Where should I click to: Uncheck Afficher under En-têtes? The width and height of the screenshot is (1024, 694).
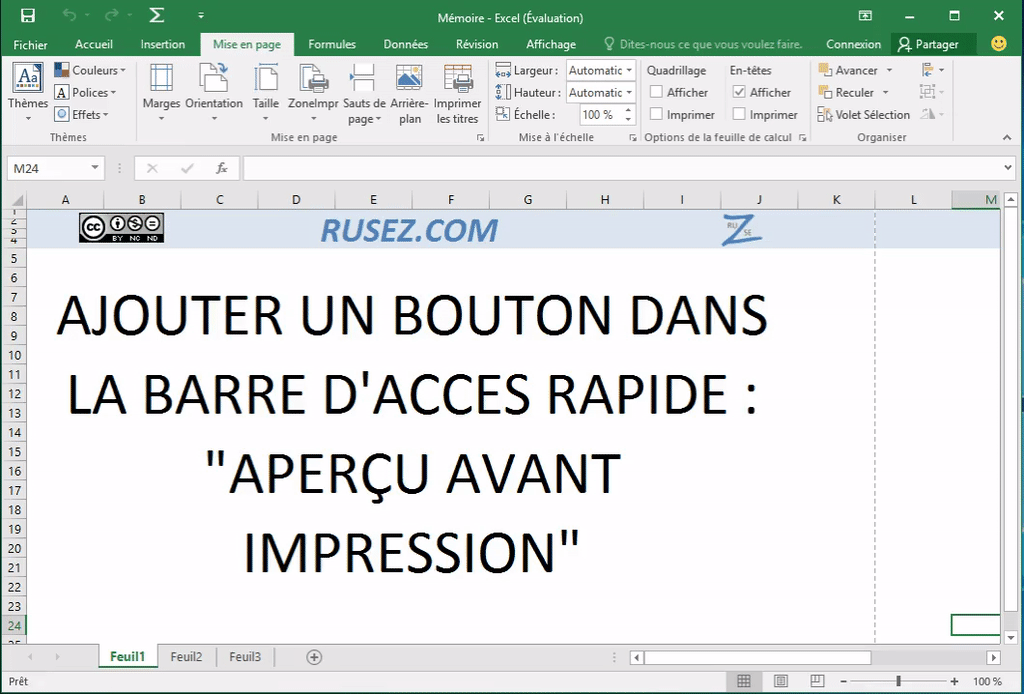coord(740,92)
